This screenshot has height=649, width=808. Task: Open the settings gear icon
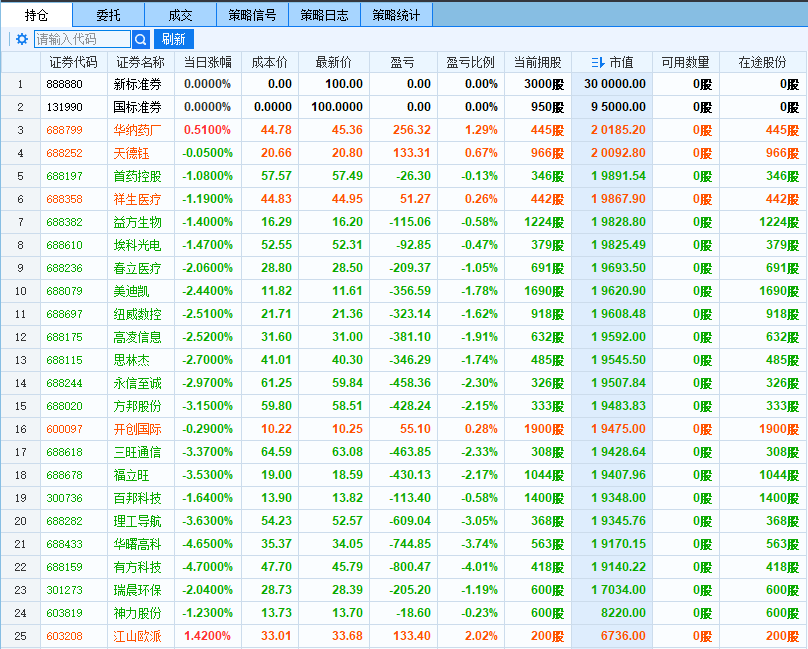point(22,39)
